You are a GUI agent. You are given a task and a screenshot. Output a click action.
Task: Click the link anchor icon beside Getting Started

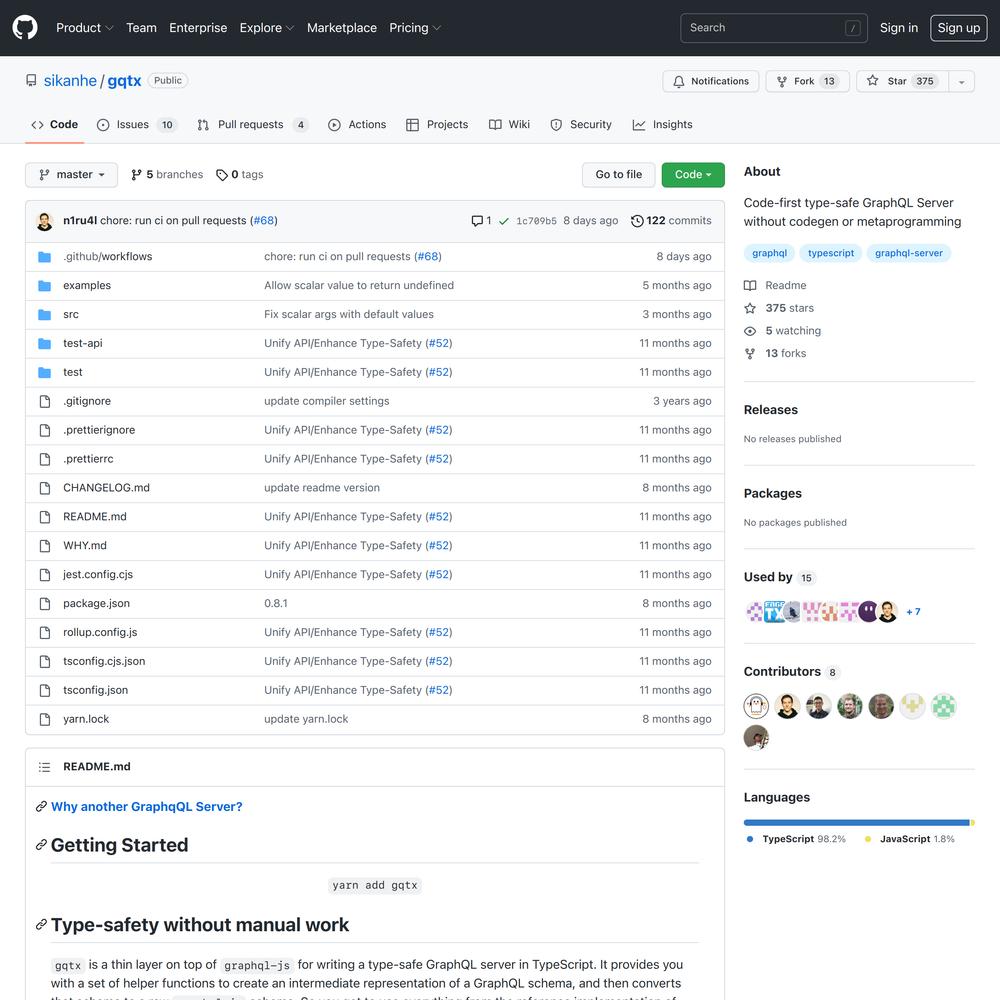41,845
